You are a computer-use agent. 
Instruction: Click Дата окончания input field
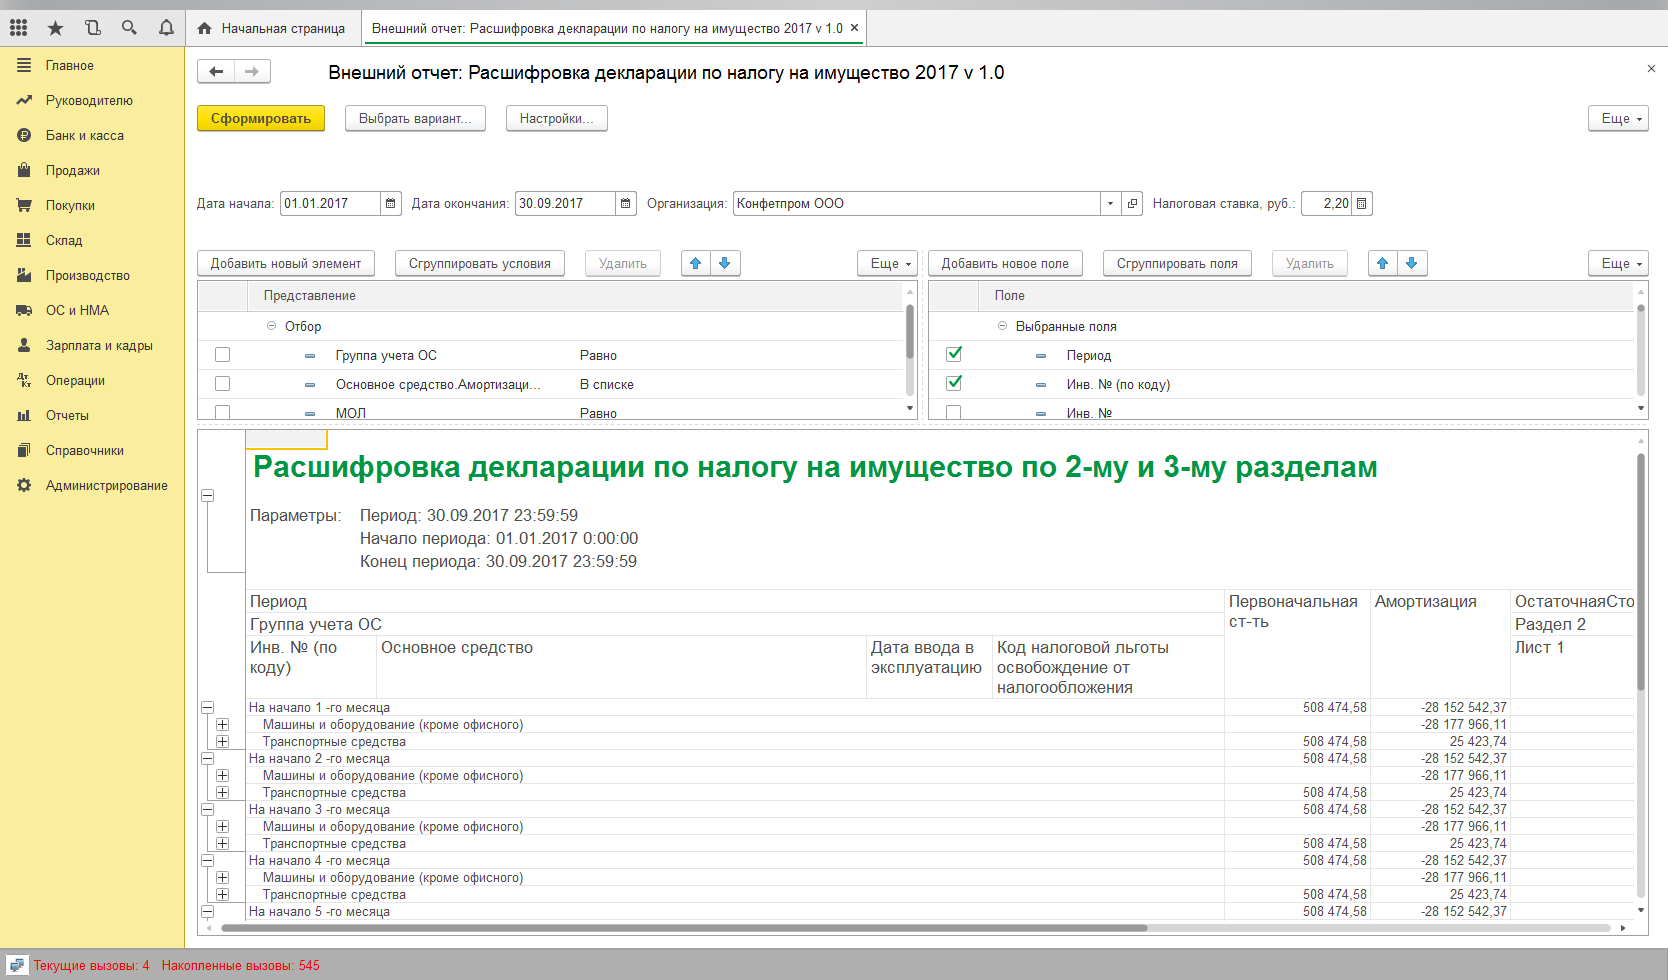coord(565,203)
